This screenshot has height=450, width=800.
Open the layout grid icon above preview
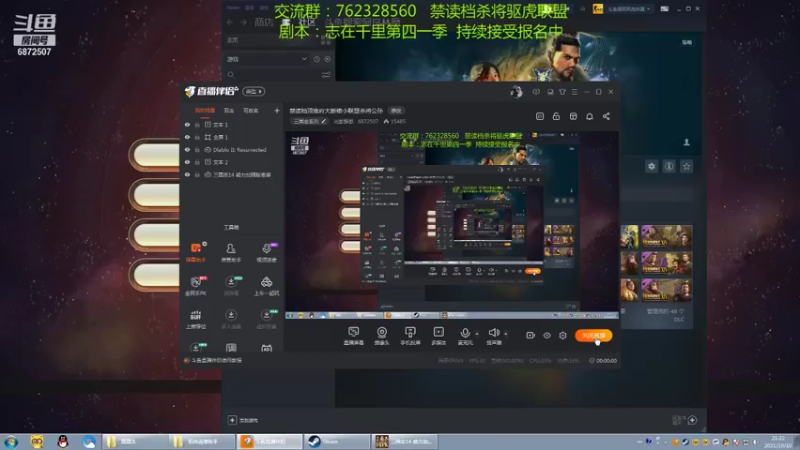tap(573, 116)
